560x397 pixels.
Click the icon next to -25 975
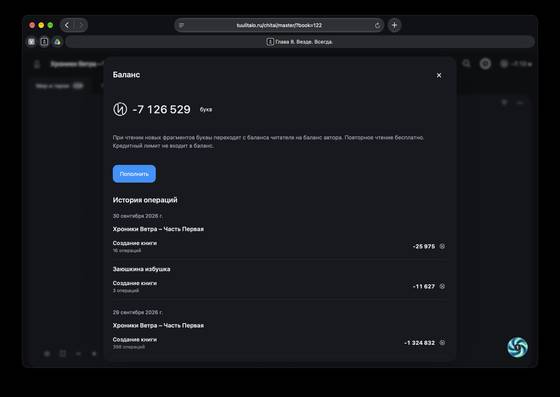[x=442, y=246]
